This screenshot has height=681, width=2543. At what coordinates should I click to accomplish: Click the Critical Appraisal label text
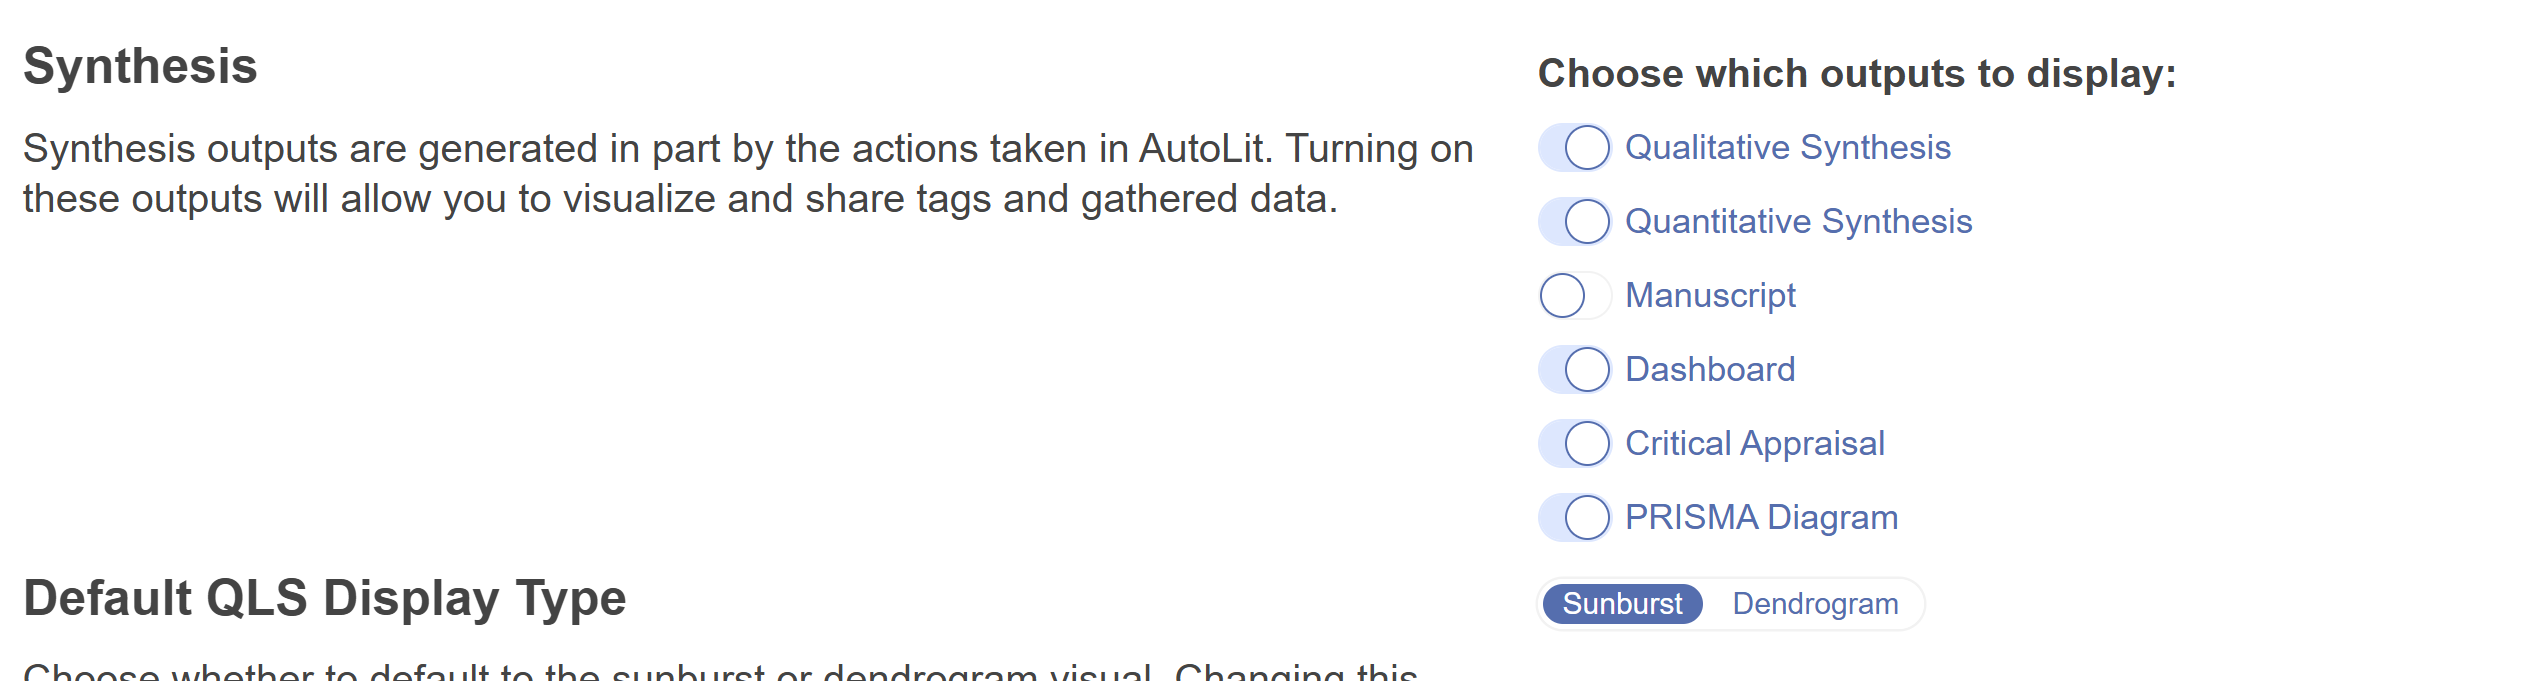[x=1754, y=444]
